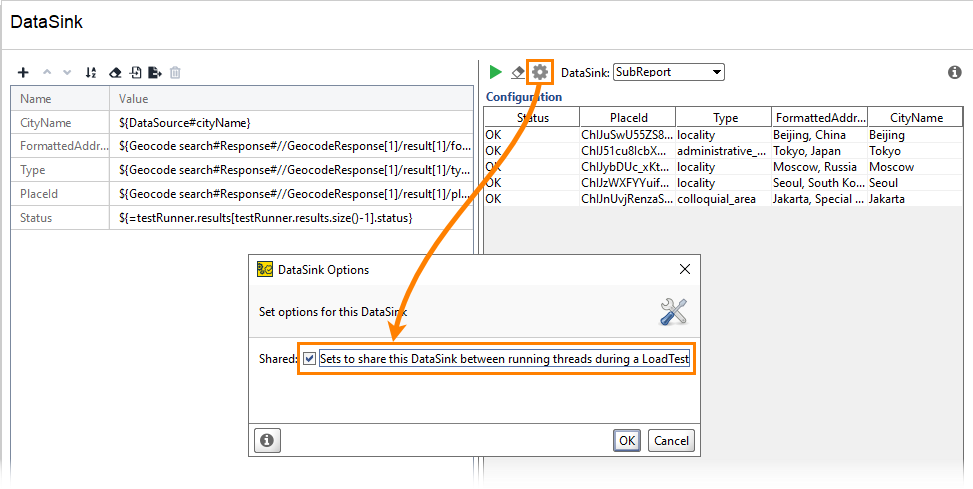Clear property values eraser icon left toolbar
Image resolution: width=973 pixels, height=489 pixels.
115,73
